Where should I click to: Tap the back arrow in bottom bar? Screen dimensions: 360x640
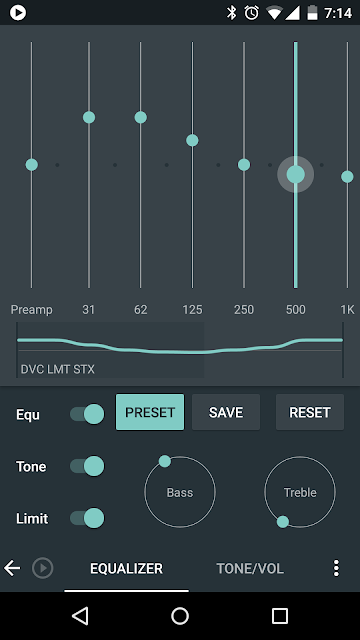point(12,568)
